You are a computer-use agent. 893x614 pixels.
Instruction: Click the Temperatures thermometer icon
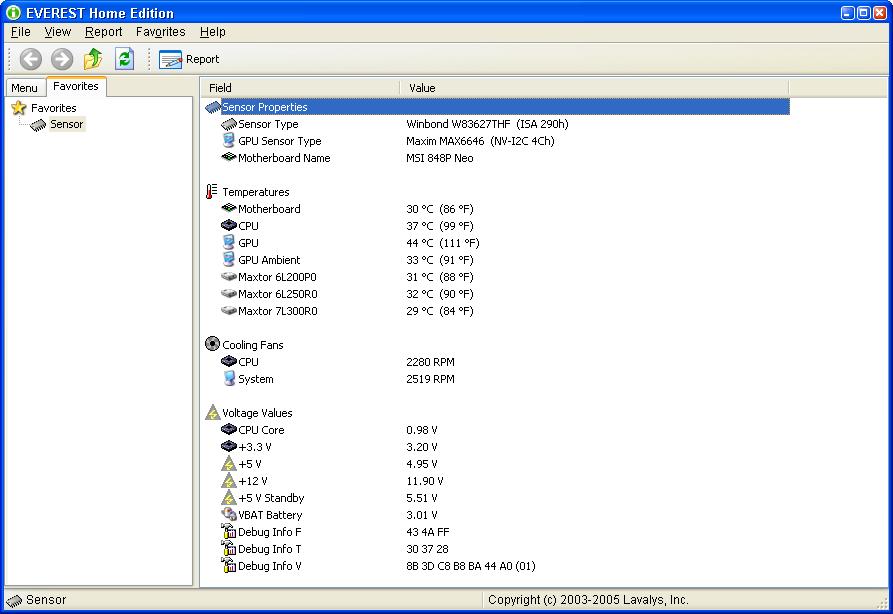point(211,191)
